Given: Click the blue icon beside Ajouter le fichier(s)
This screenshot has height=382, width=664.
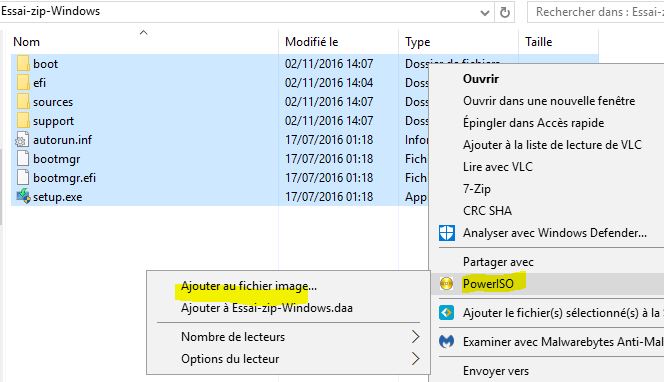Looking at the screenshot, I should [447, 313].
